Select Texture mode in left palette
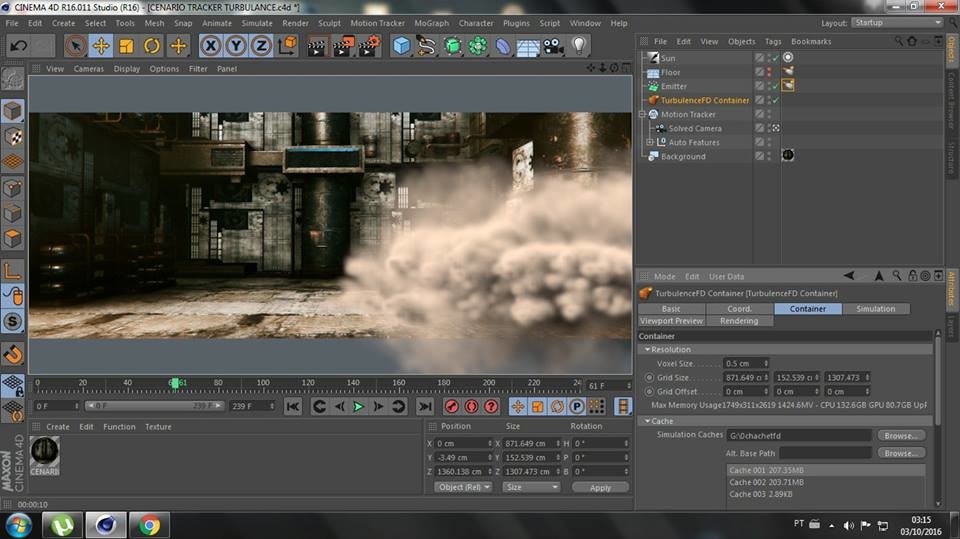The width and height of the screenshot is (960, 539). coord(12,137)
